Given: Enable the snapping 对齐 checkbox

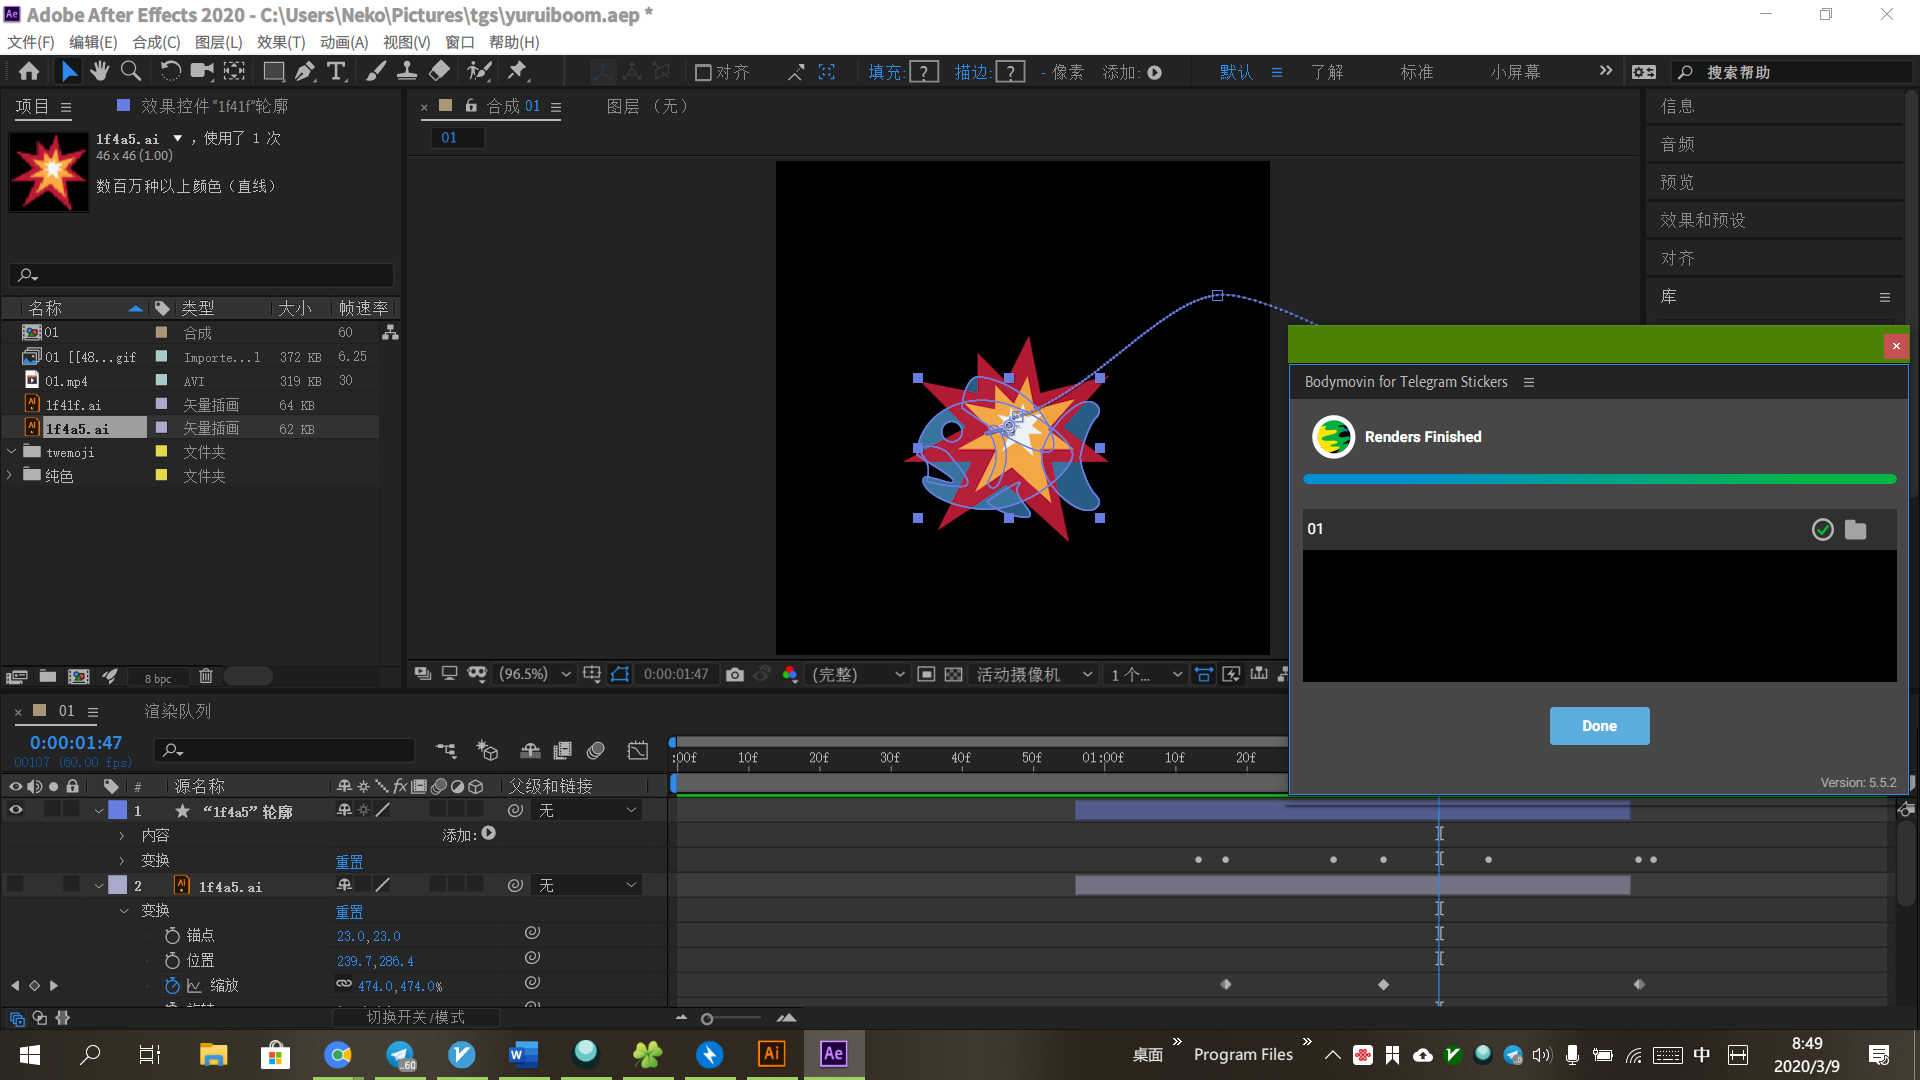Looking at the screenshot, I should tap(703, 72).
